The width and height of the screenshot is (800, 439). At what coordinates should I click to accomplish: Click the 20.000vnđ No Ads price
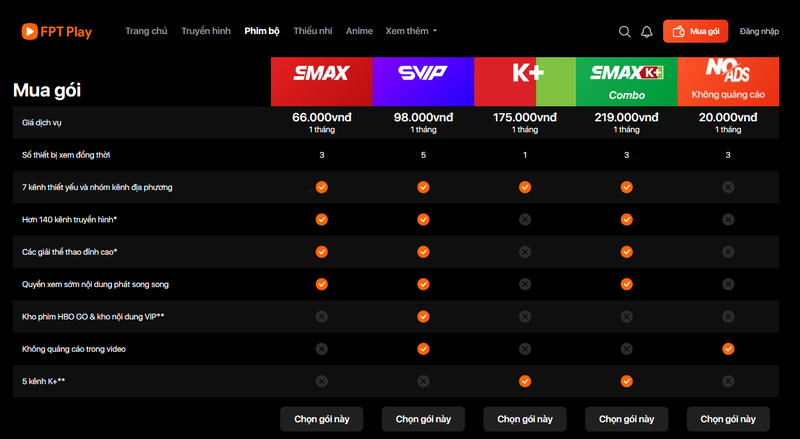click(728, 117)
